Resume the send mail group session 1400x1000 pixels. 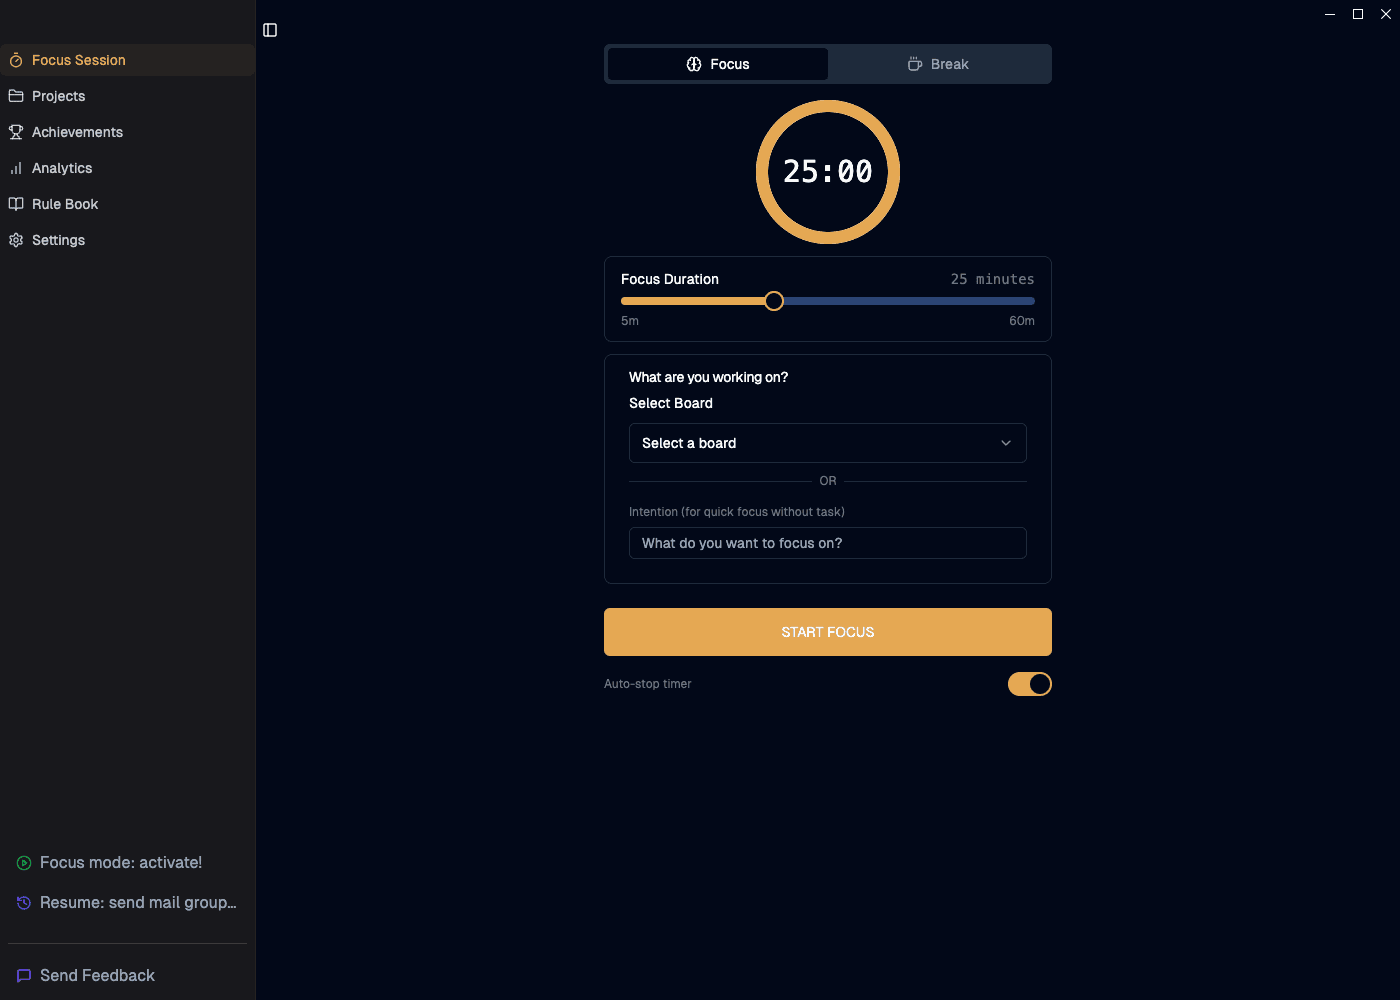137,903
